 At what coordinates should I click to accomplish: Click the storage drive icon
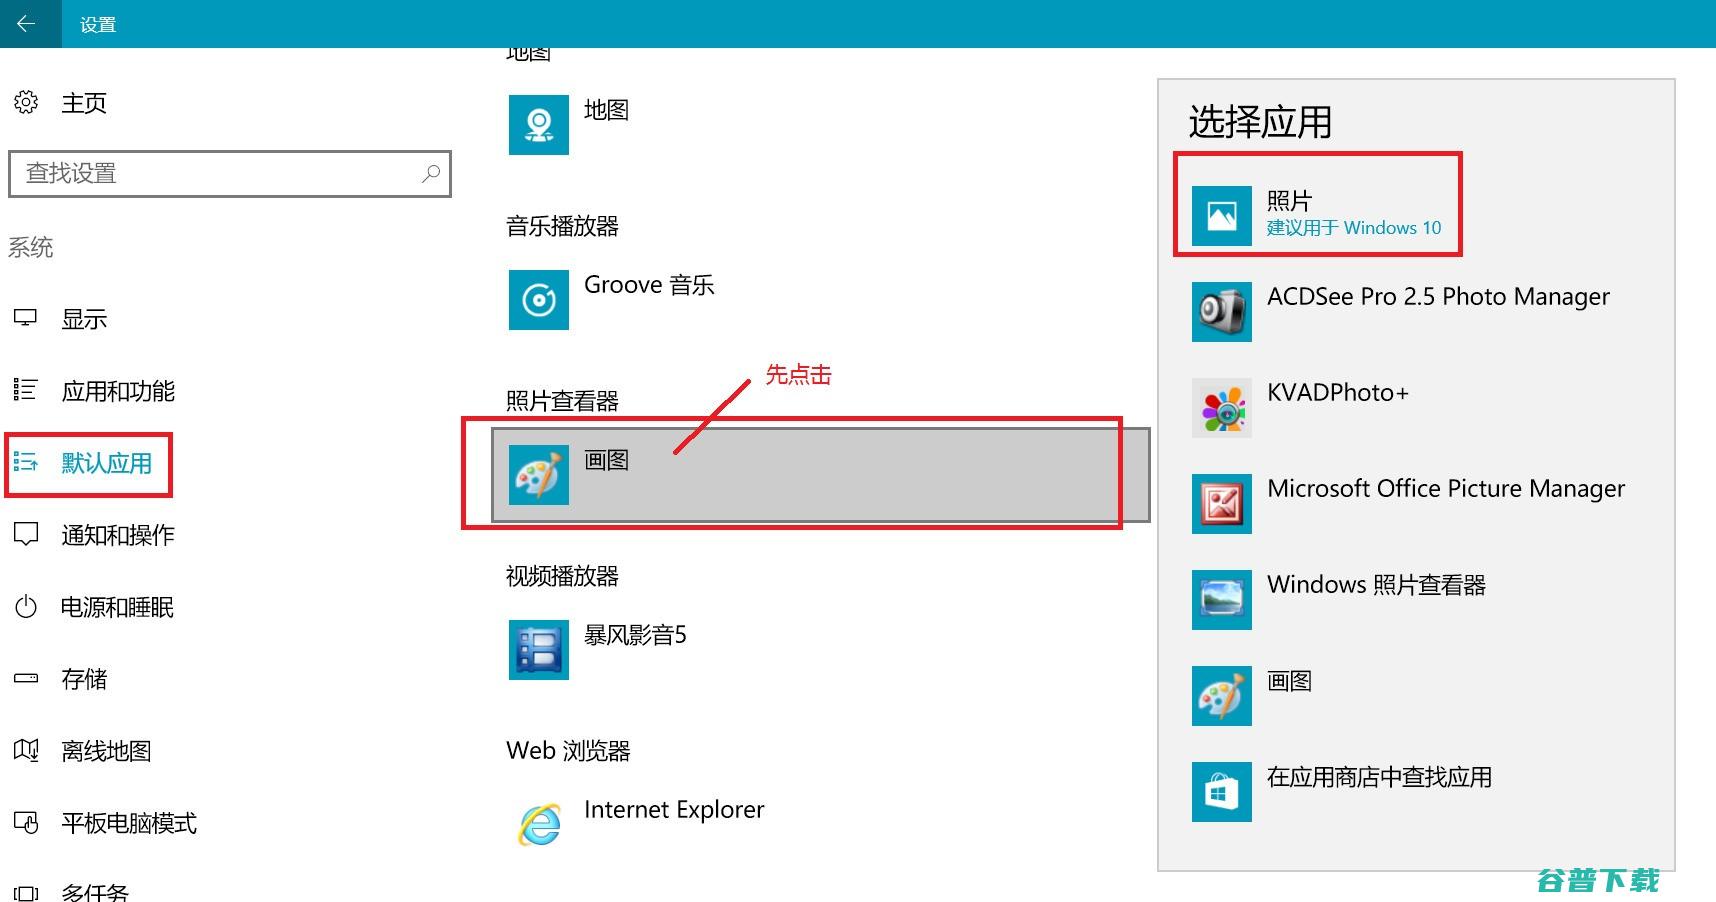click(x=26, y=678)
